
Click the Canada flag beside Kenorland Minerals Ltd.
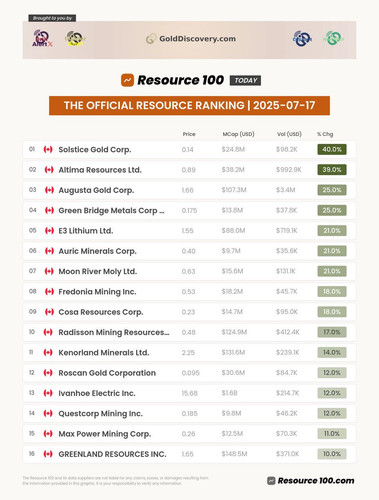coord(48,353)
